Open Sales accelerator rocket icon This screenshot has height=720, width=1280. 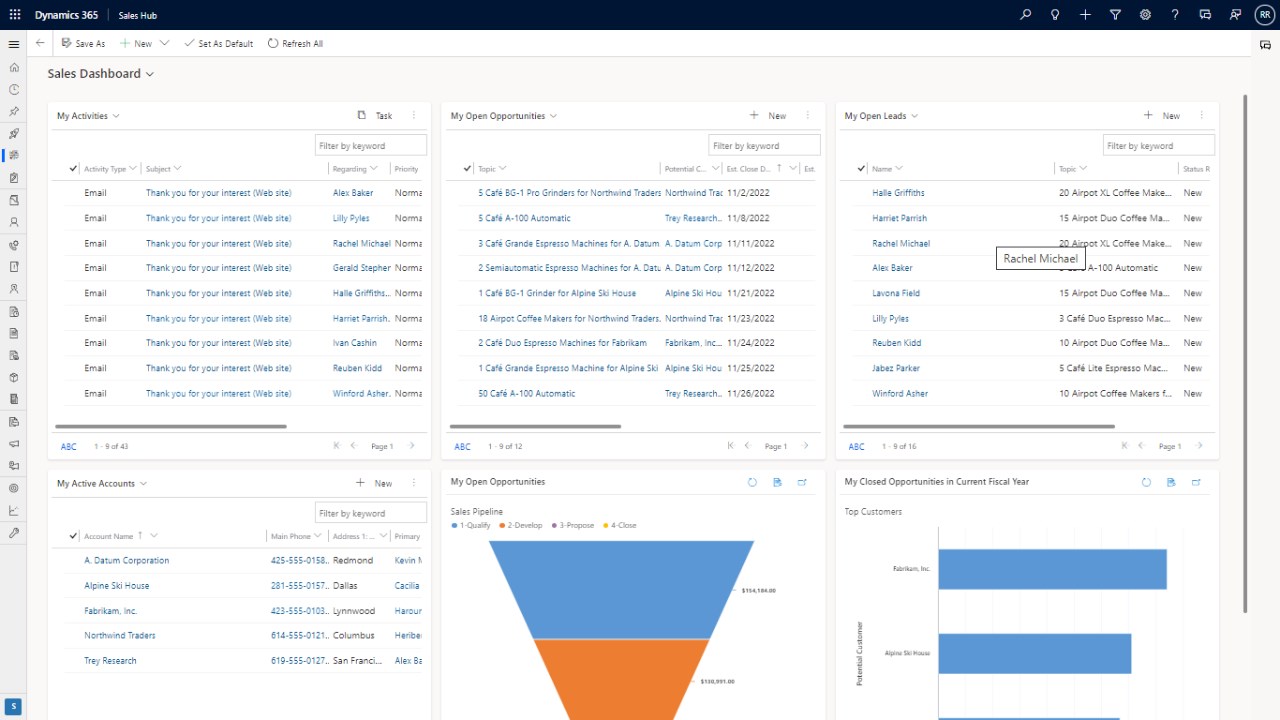(x=14, y=134)
